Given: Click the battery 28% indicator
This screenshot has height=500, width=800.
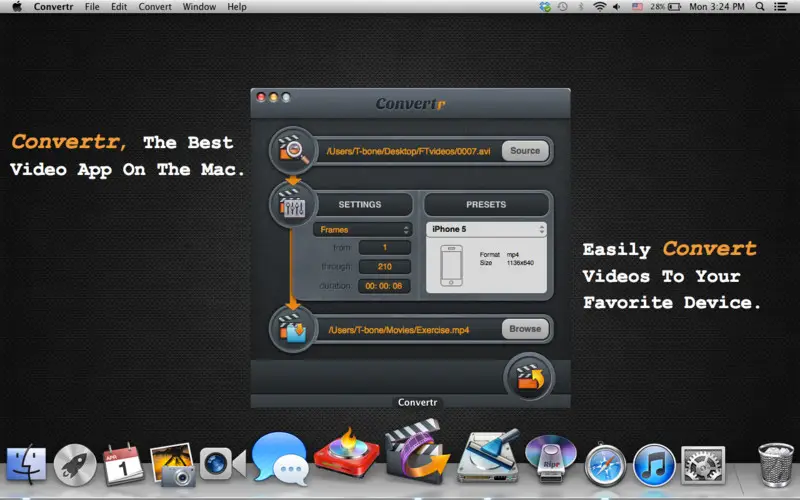Looking at the screenshot, I should pyautogui.click(x=665, y=7).
